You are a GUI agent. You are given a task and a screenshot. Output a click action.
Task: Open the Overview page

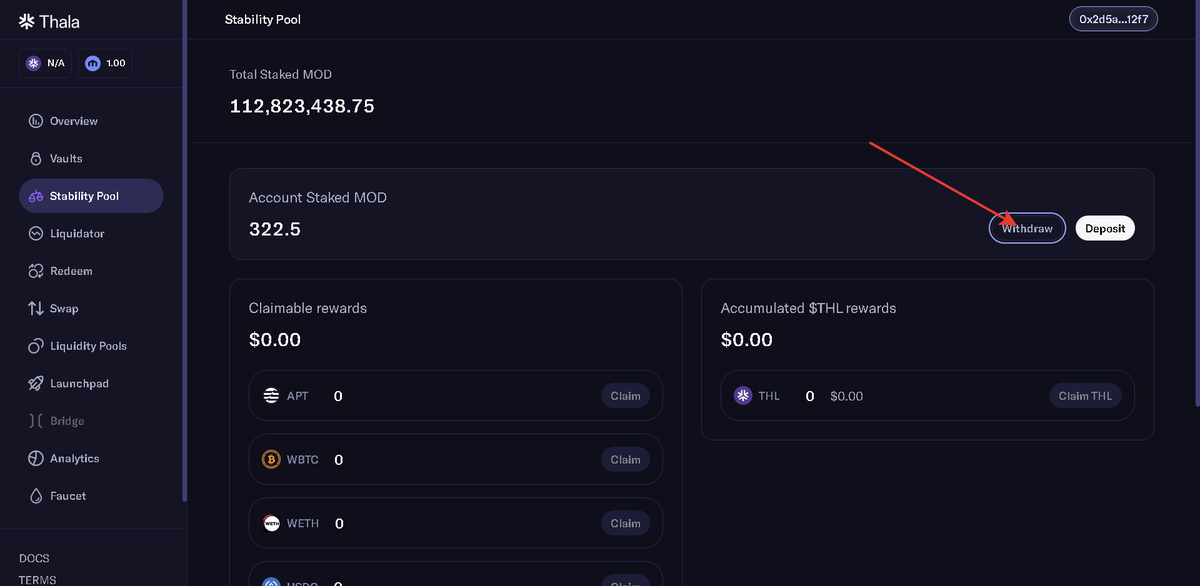pyautogui.click(x=91, y=121)
